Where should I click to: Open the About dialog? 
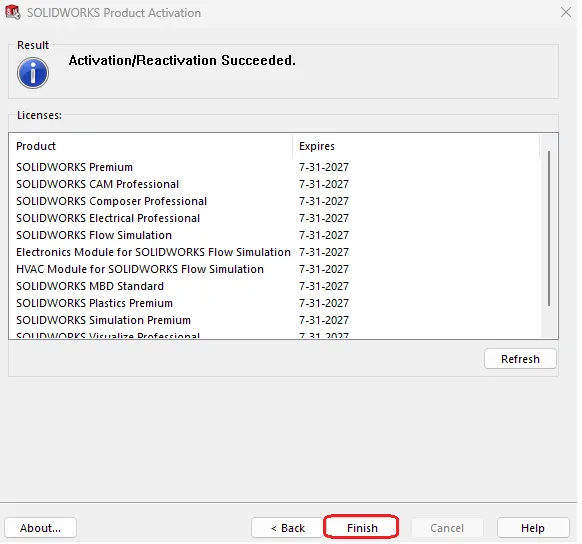coord(40,528)
